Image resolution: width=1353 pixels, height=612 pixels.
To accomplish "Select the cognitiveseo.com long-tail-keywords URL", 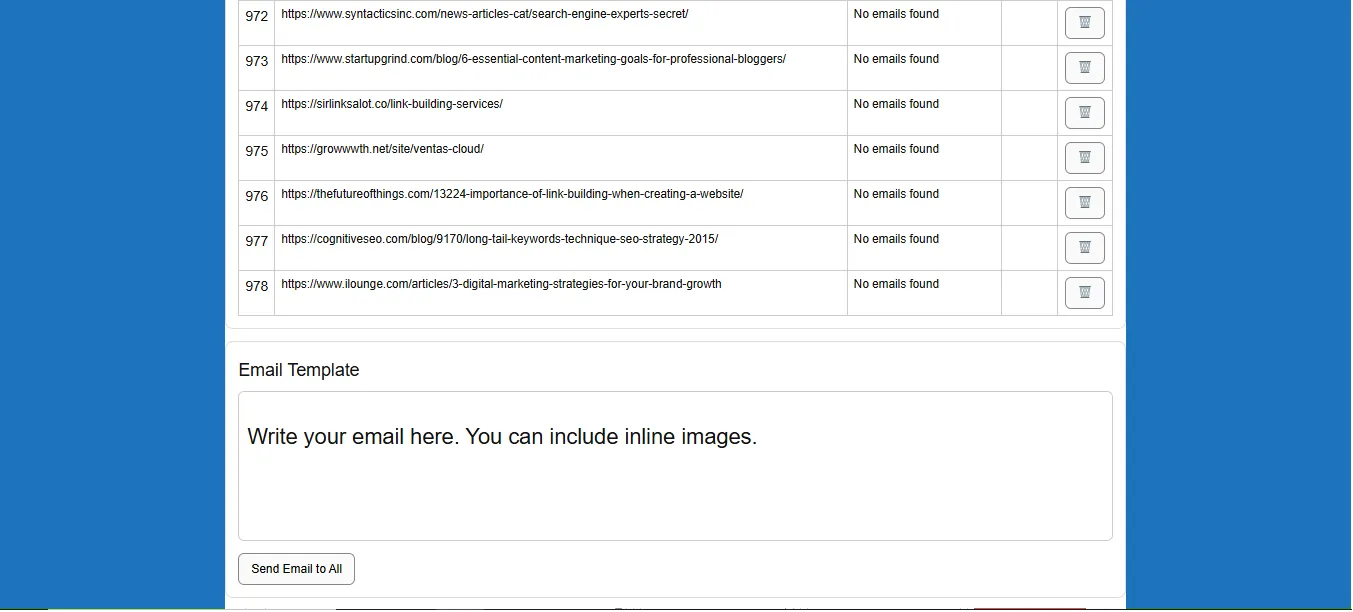I will pos(499,239).
